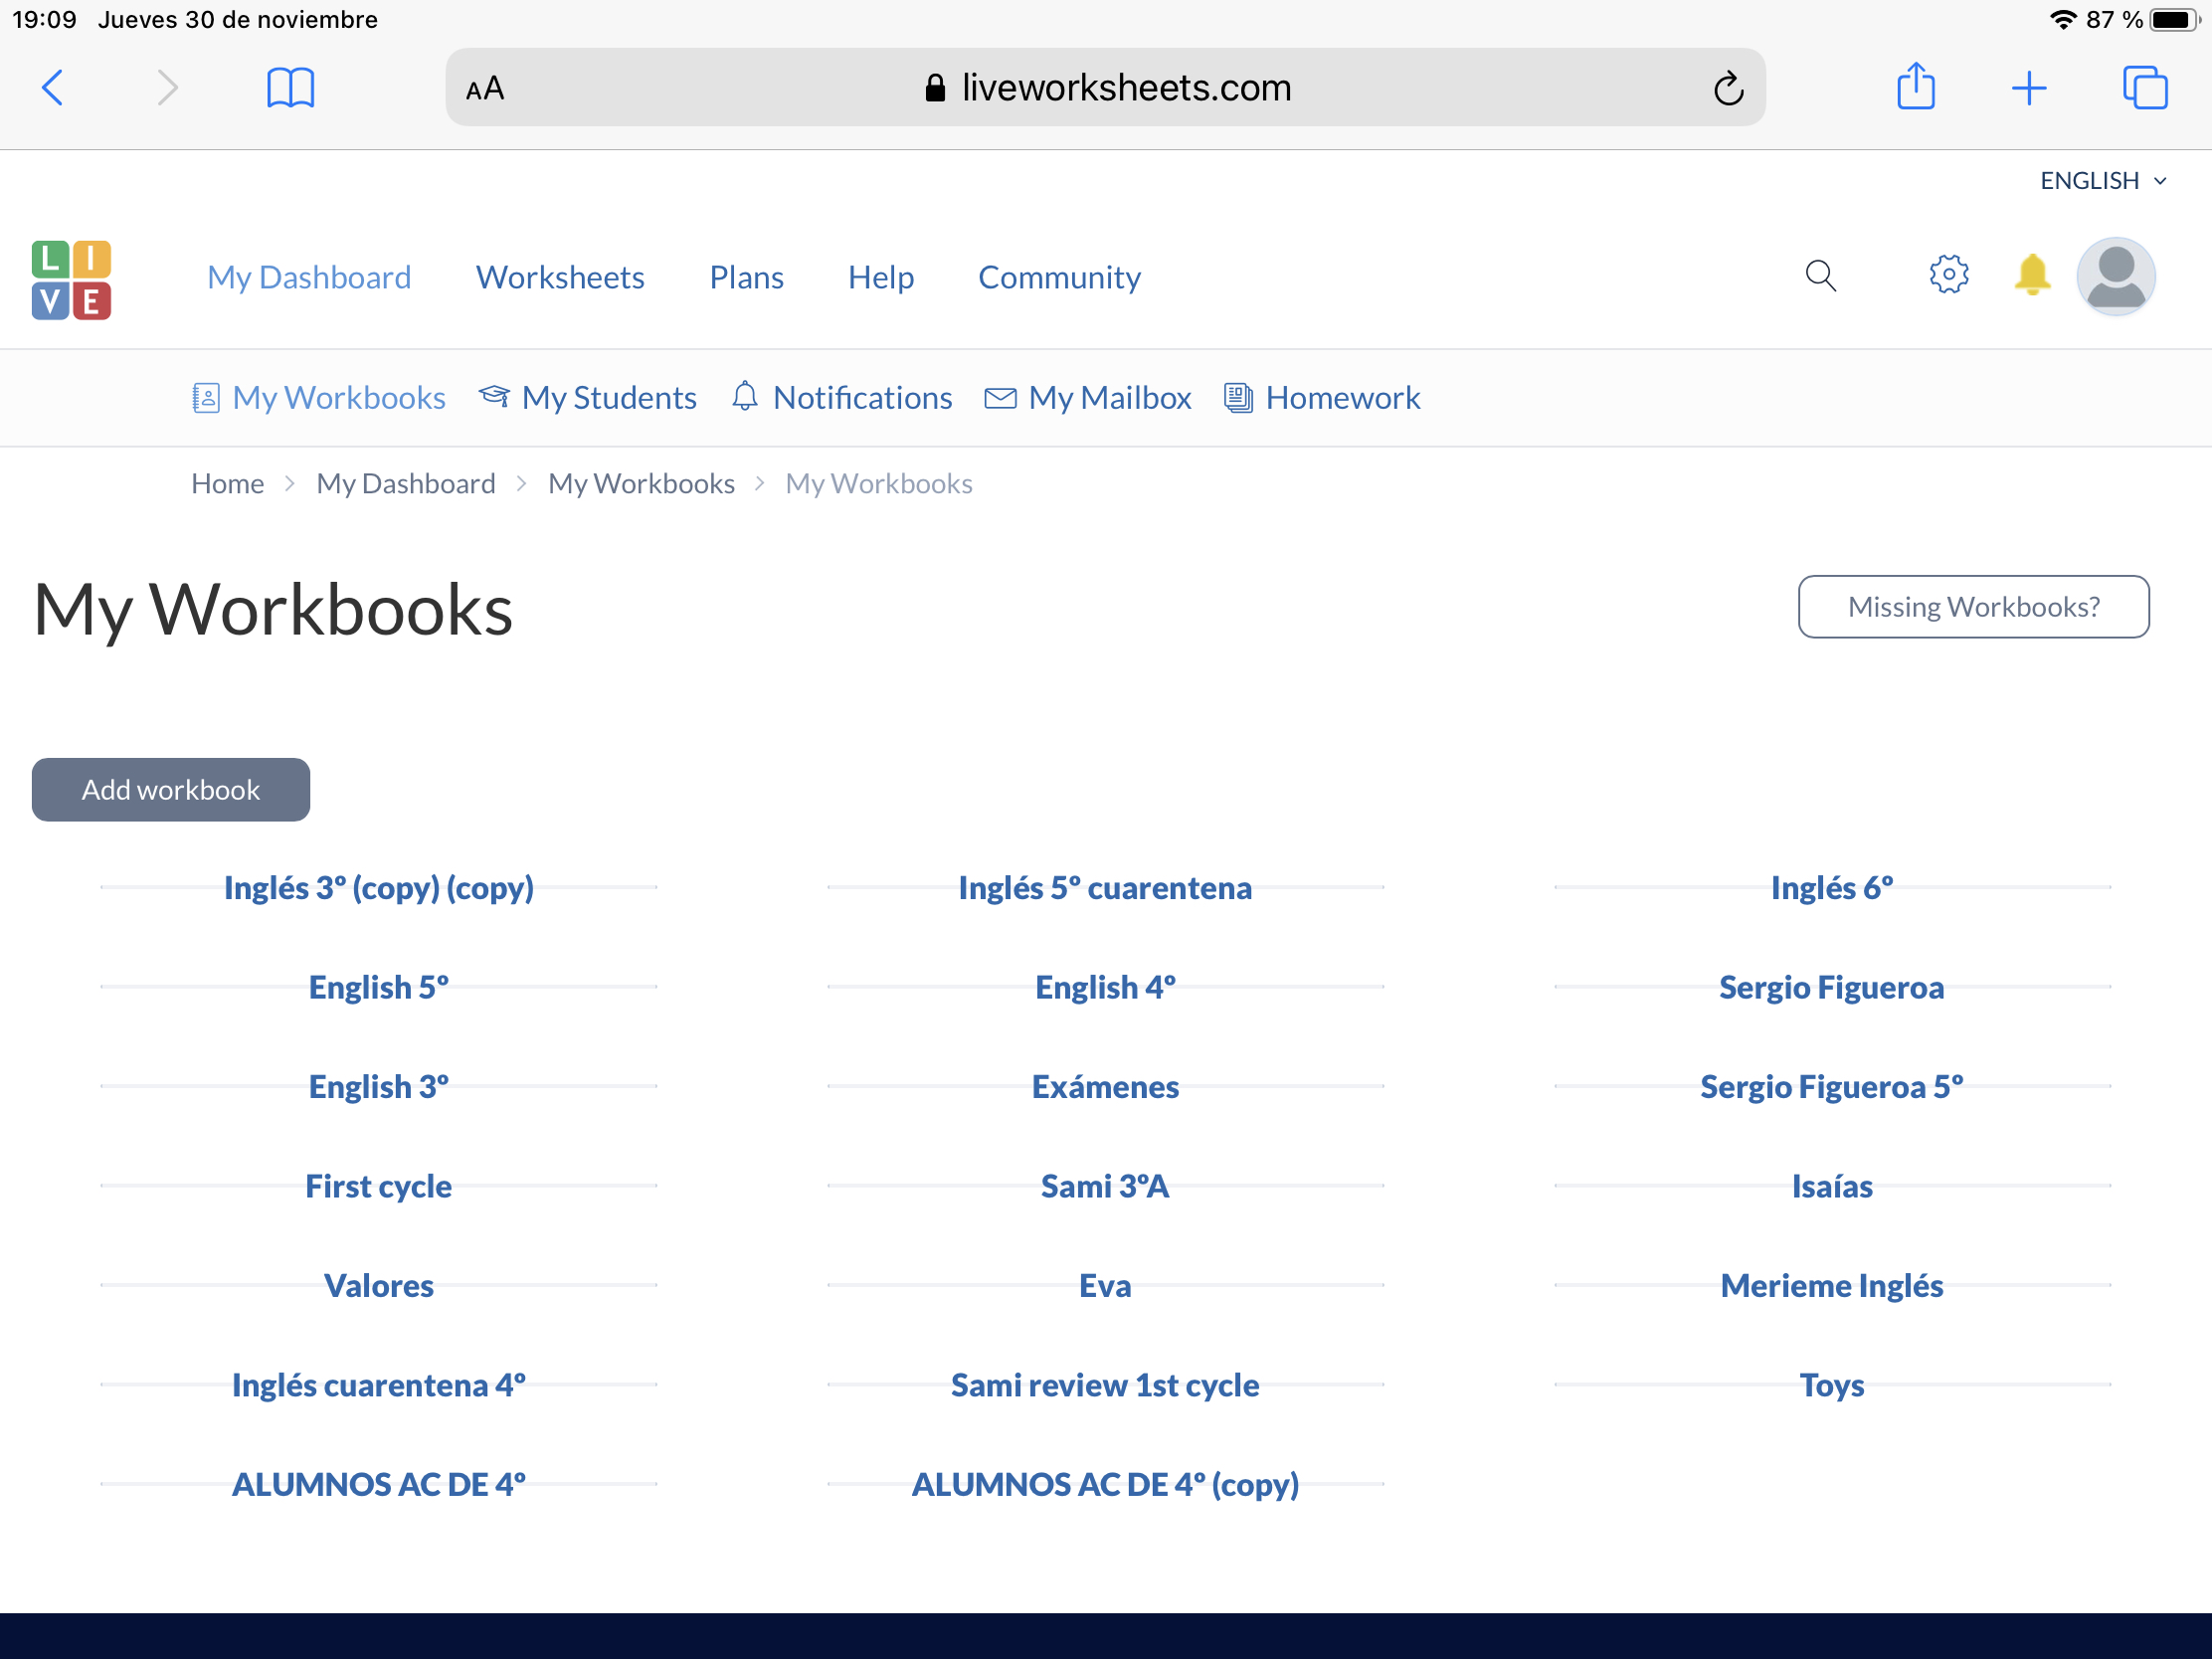Open the user profile avatar
The image size is (2212, 1659).
[x=2115, y=277]
